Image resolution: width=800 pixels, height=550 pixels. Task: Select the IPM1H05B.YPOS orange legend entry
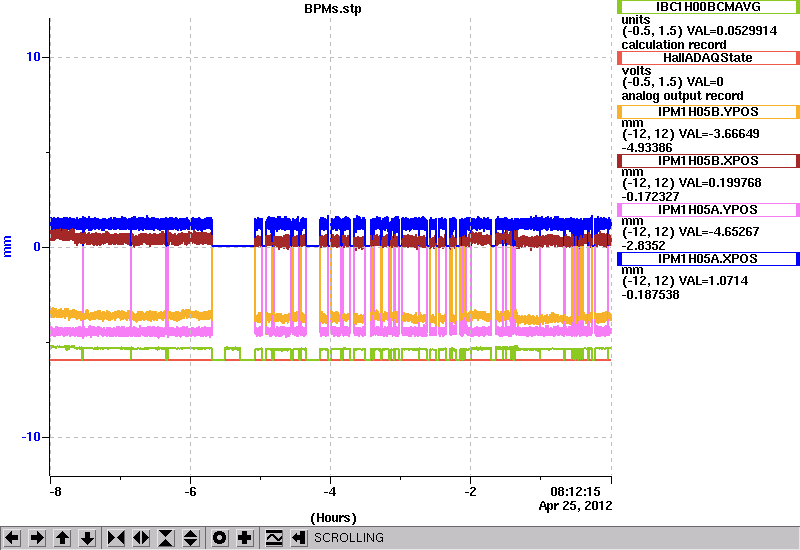coord(708,112)
